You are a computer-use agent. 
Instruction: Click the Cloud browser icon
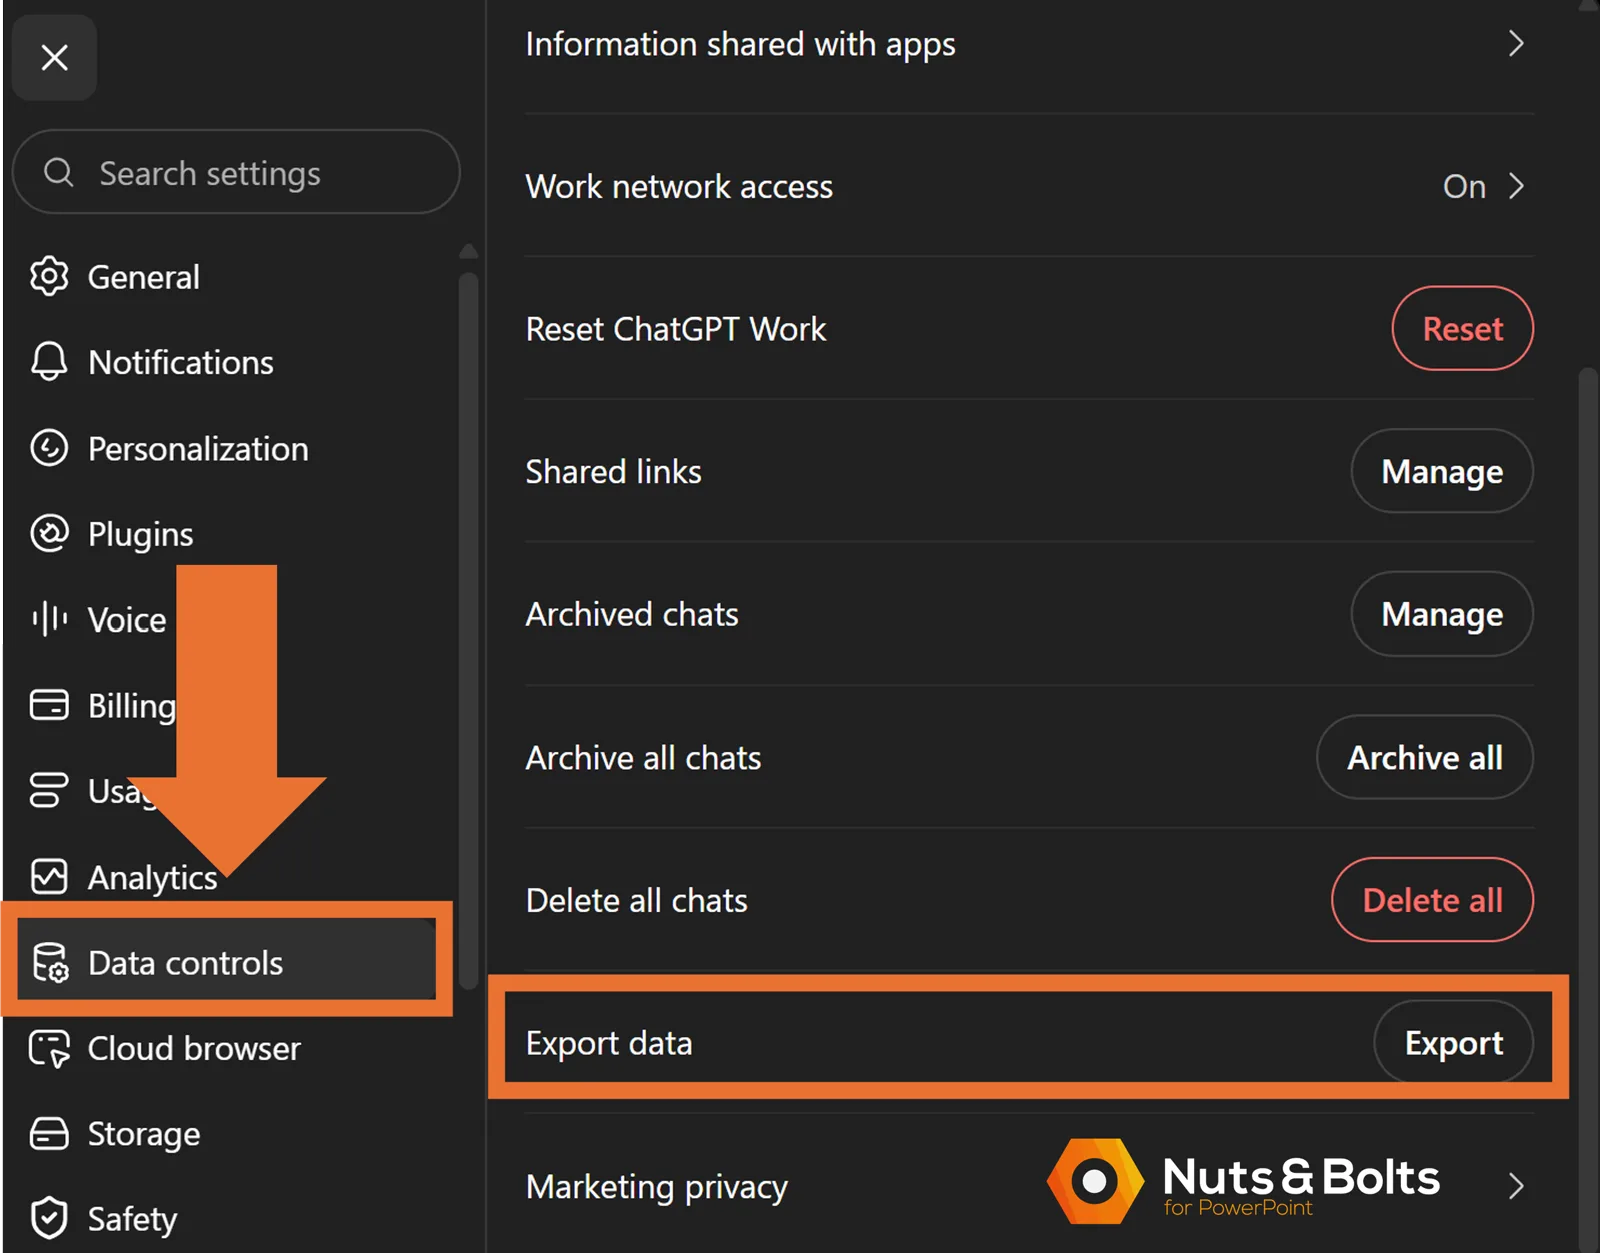(49, 1048)
